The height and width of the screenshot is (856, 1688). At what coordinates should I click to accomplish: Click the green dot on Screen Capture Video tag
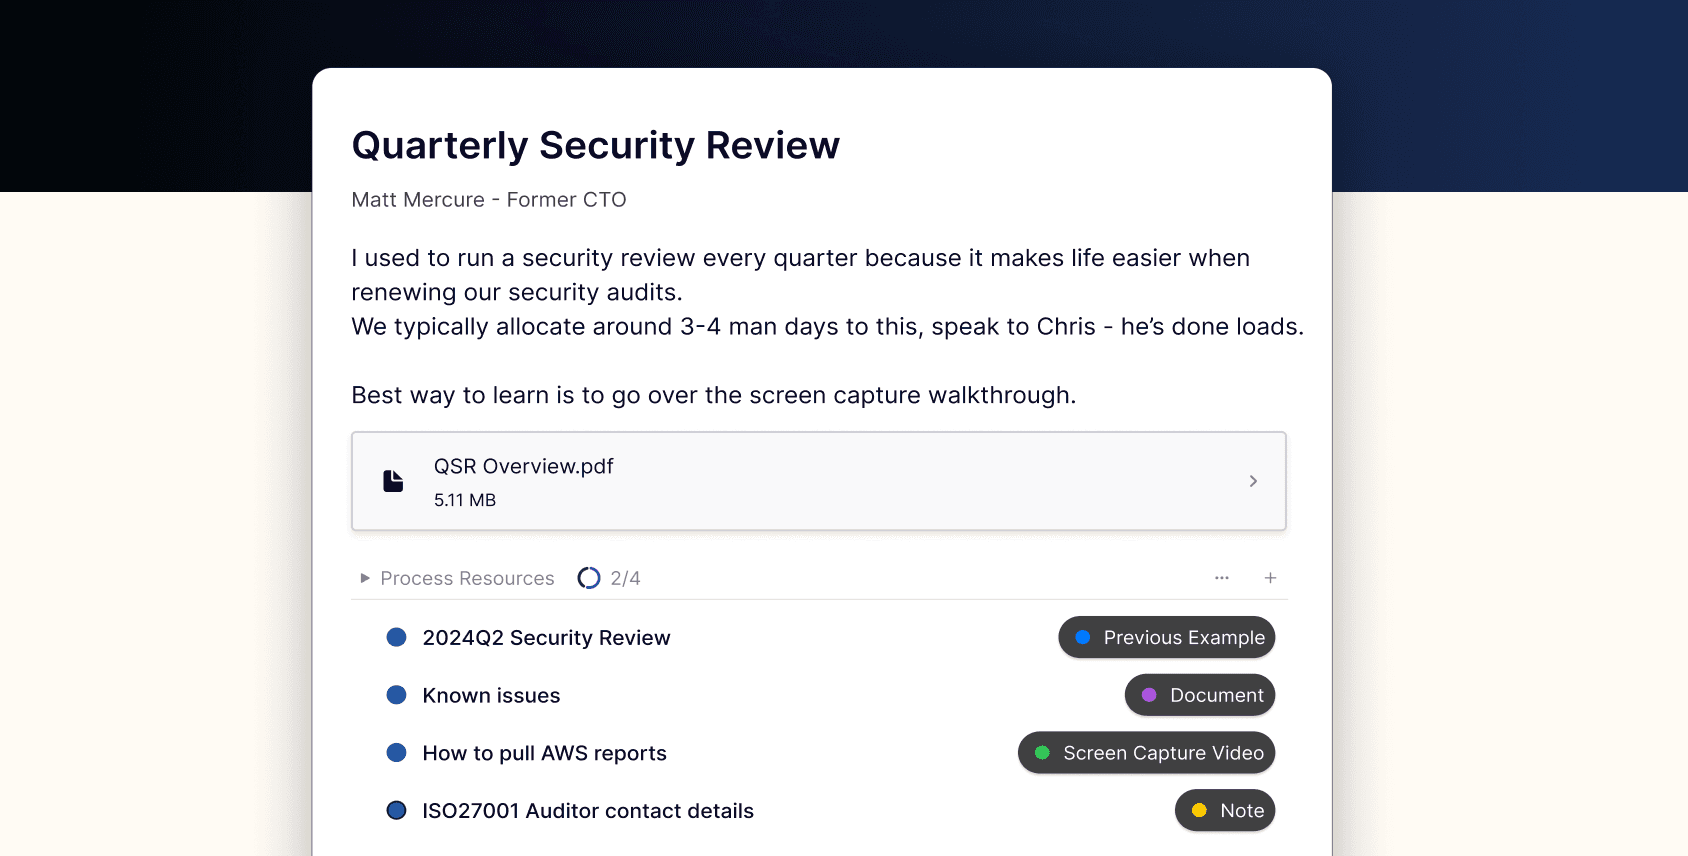point(1042,753)
